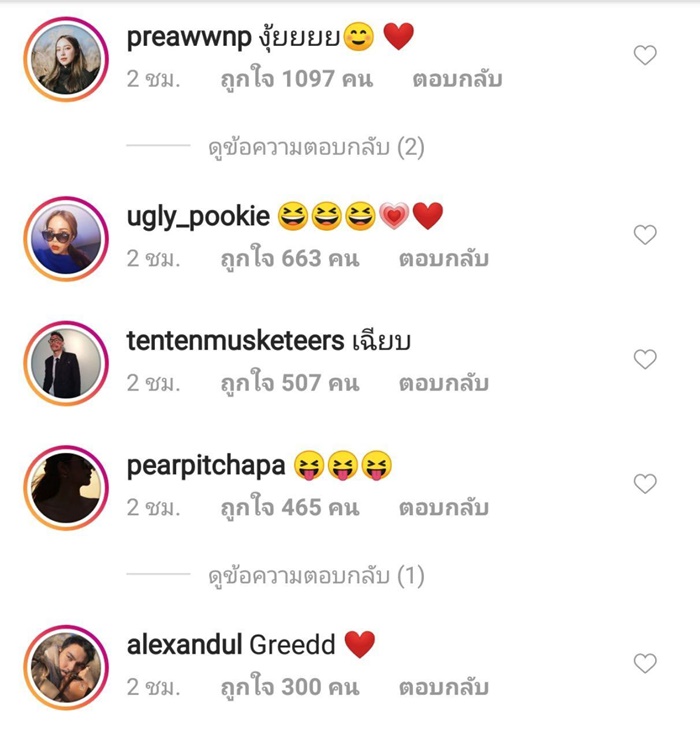
Task: Open ugly_pookie's story avatar
Action: tap(66, 239)
